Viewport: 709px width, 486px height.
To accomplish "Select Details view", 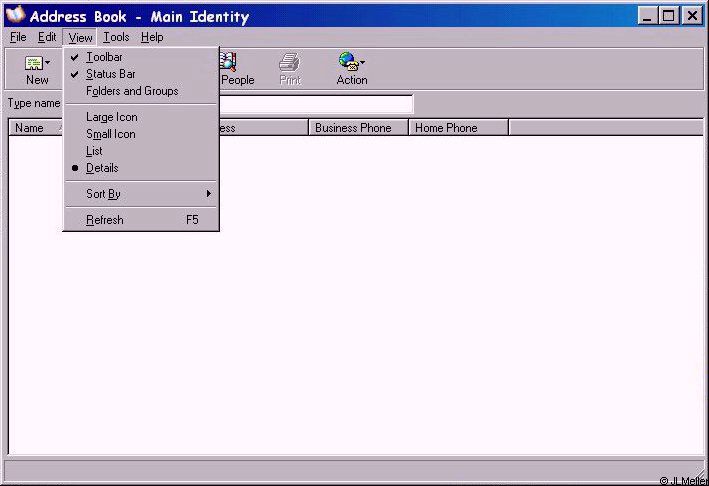I will tap(141, 168).
